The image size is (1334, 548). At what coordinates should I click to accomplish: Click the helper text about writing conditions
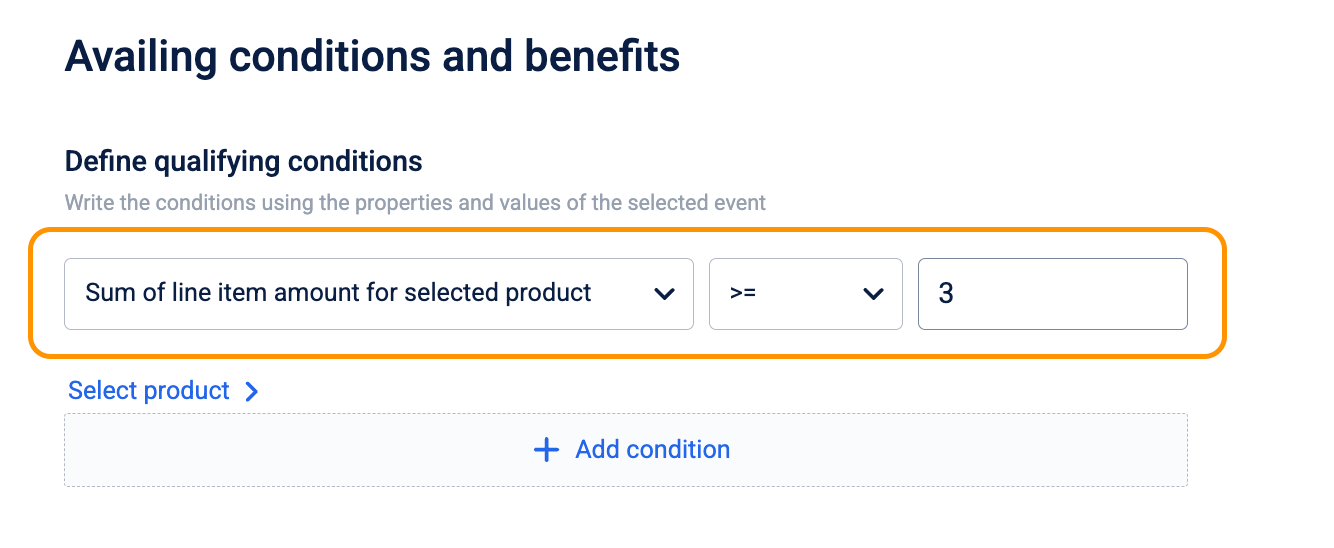[x=415, y=203]
